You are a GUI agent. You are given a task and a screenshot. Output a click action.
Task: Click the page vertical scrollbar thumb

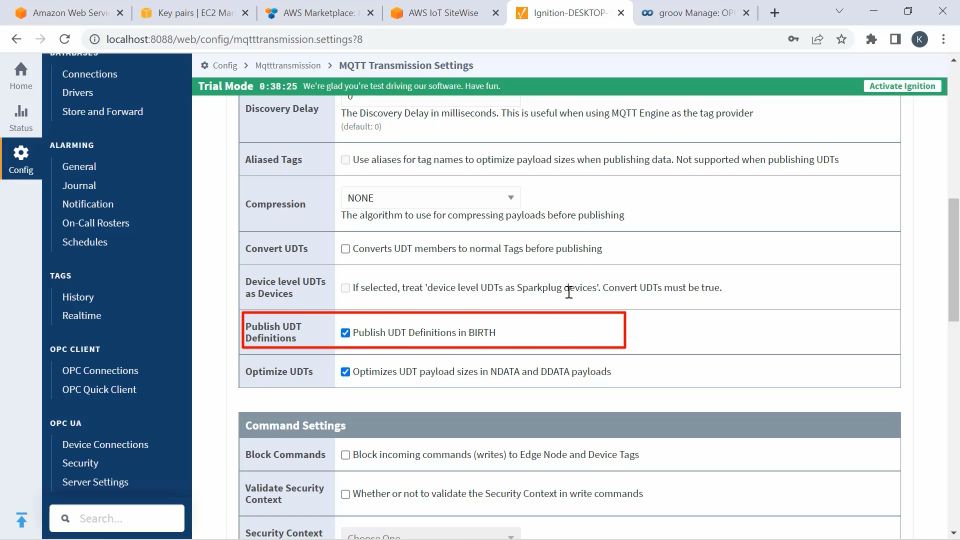953,259
